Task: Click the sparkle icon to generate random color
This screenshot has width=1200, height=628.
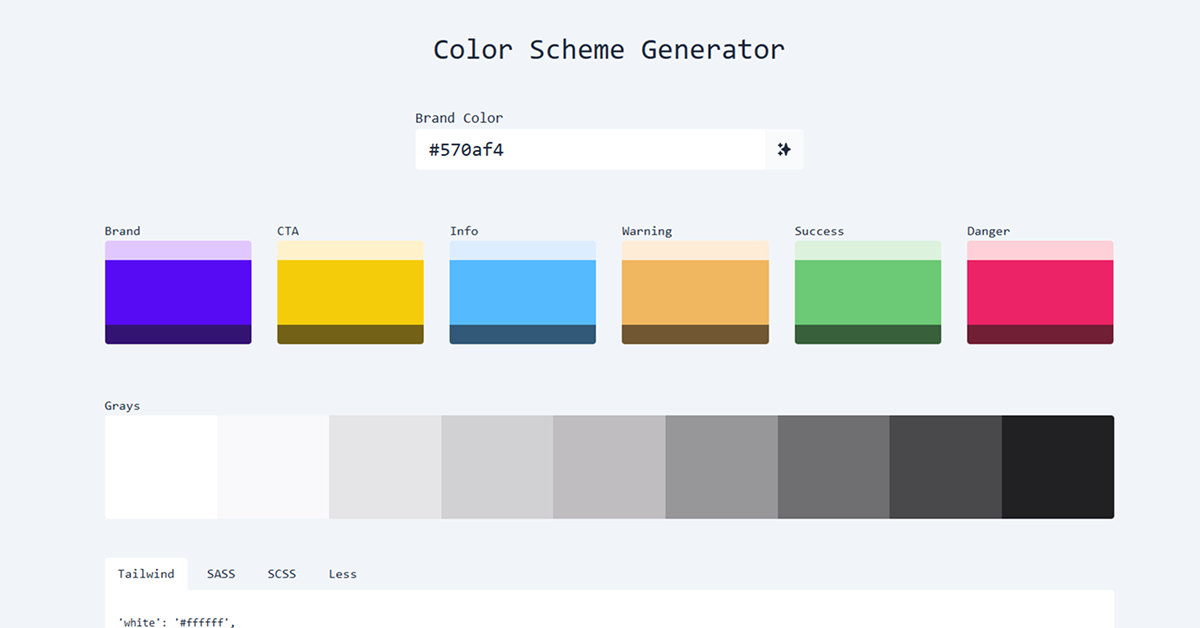Action: [x=785, y=149]
